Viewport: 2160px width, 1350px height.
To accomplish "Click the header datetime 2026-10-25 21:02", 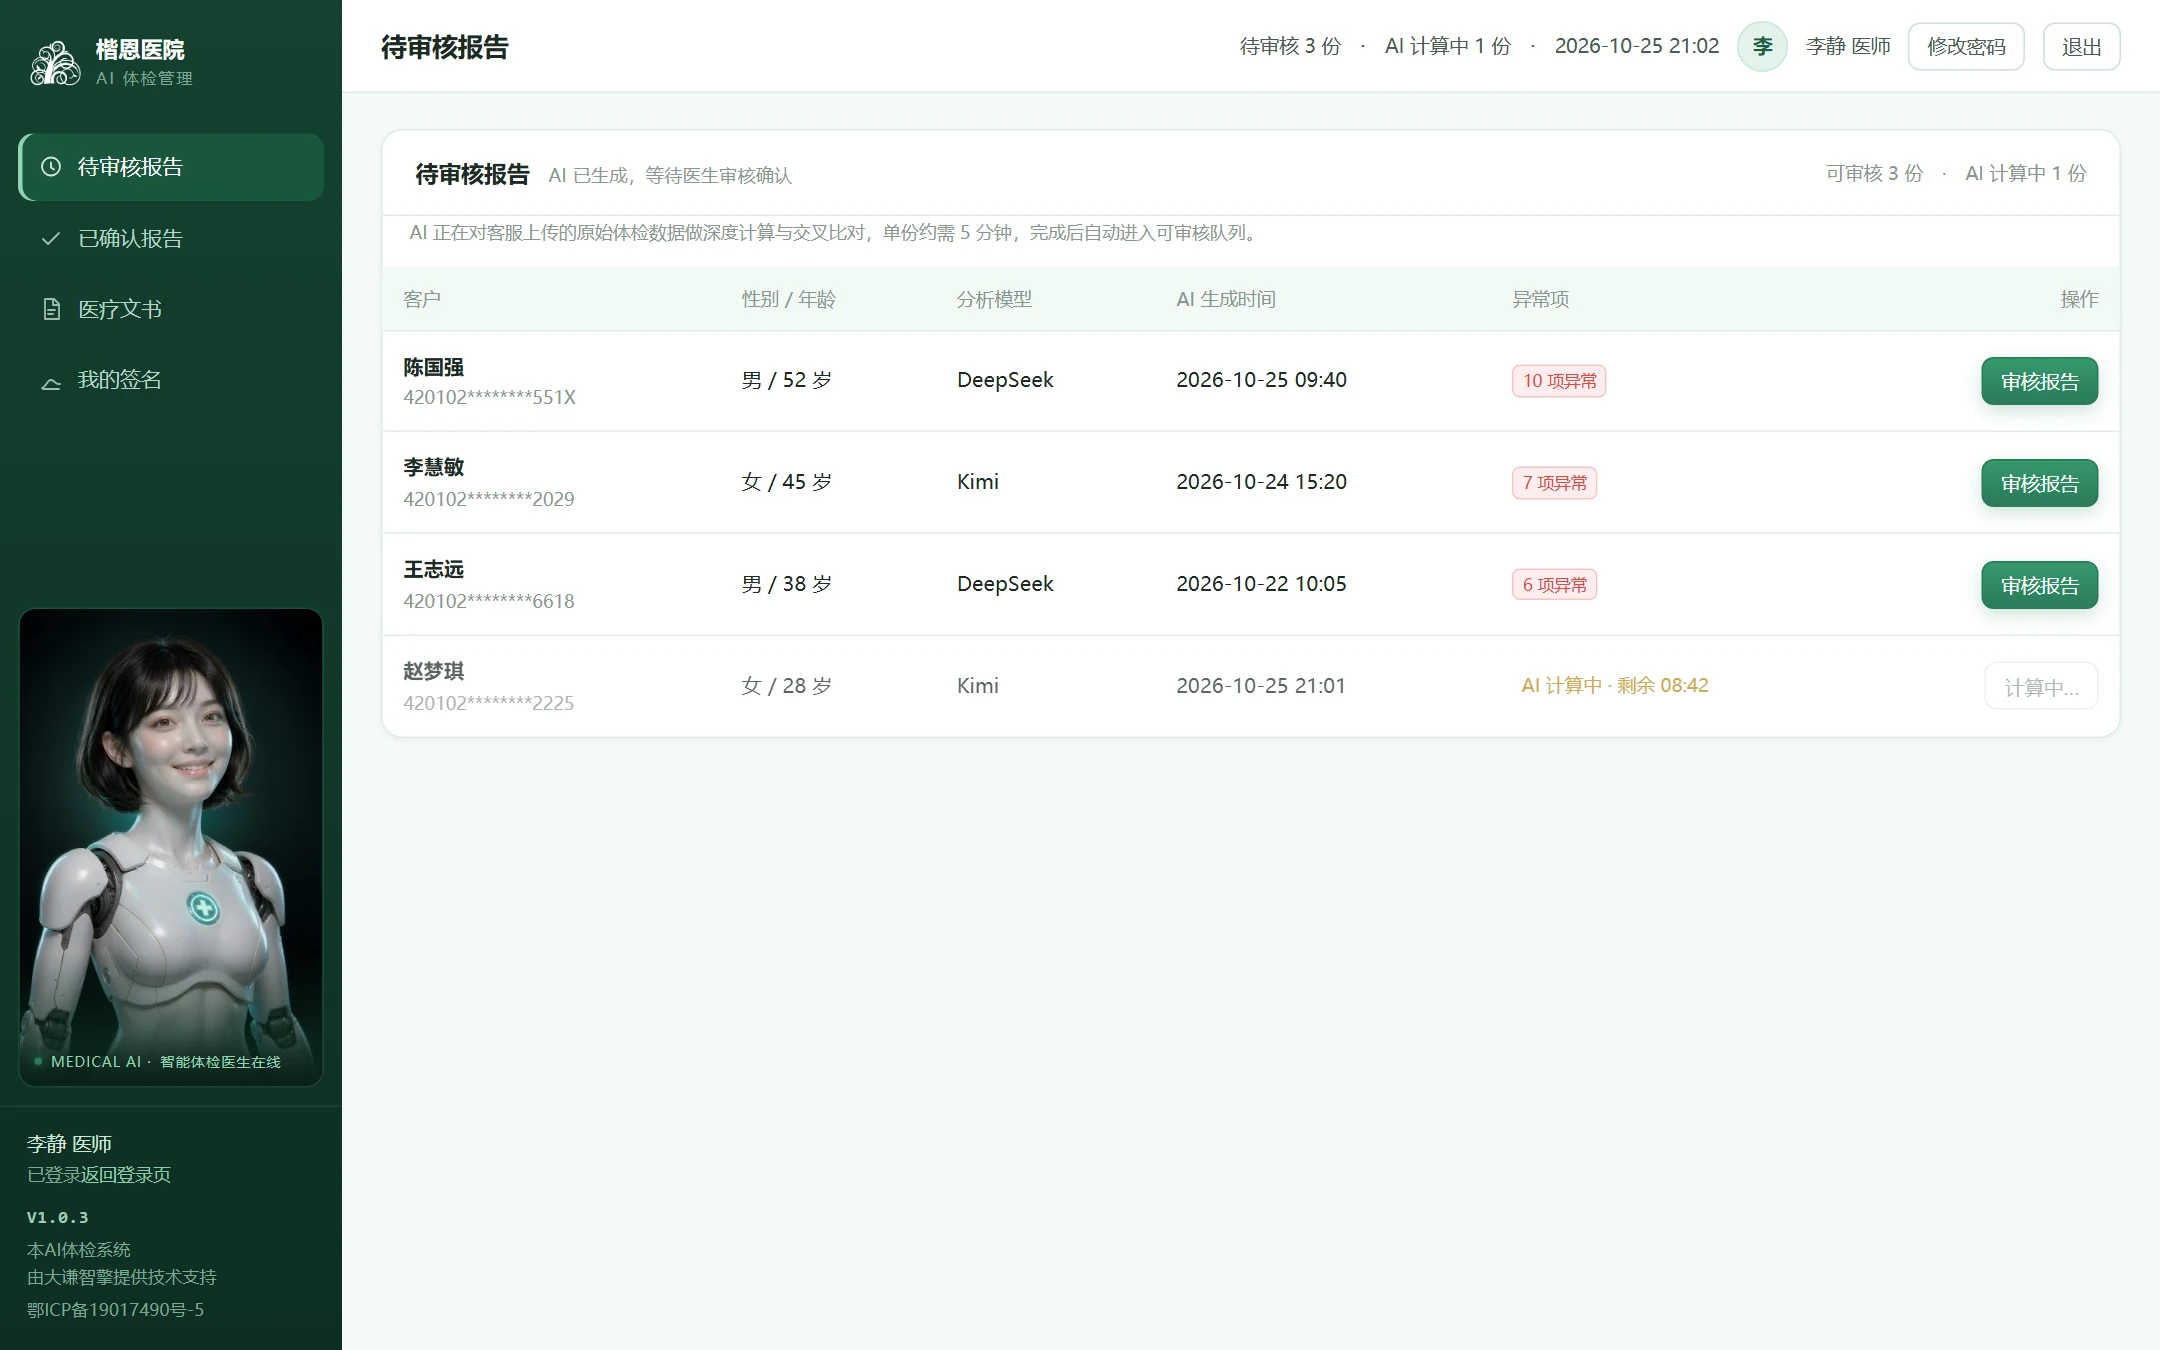I will tap(1637, 46).
